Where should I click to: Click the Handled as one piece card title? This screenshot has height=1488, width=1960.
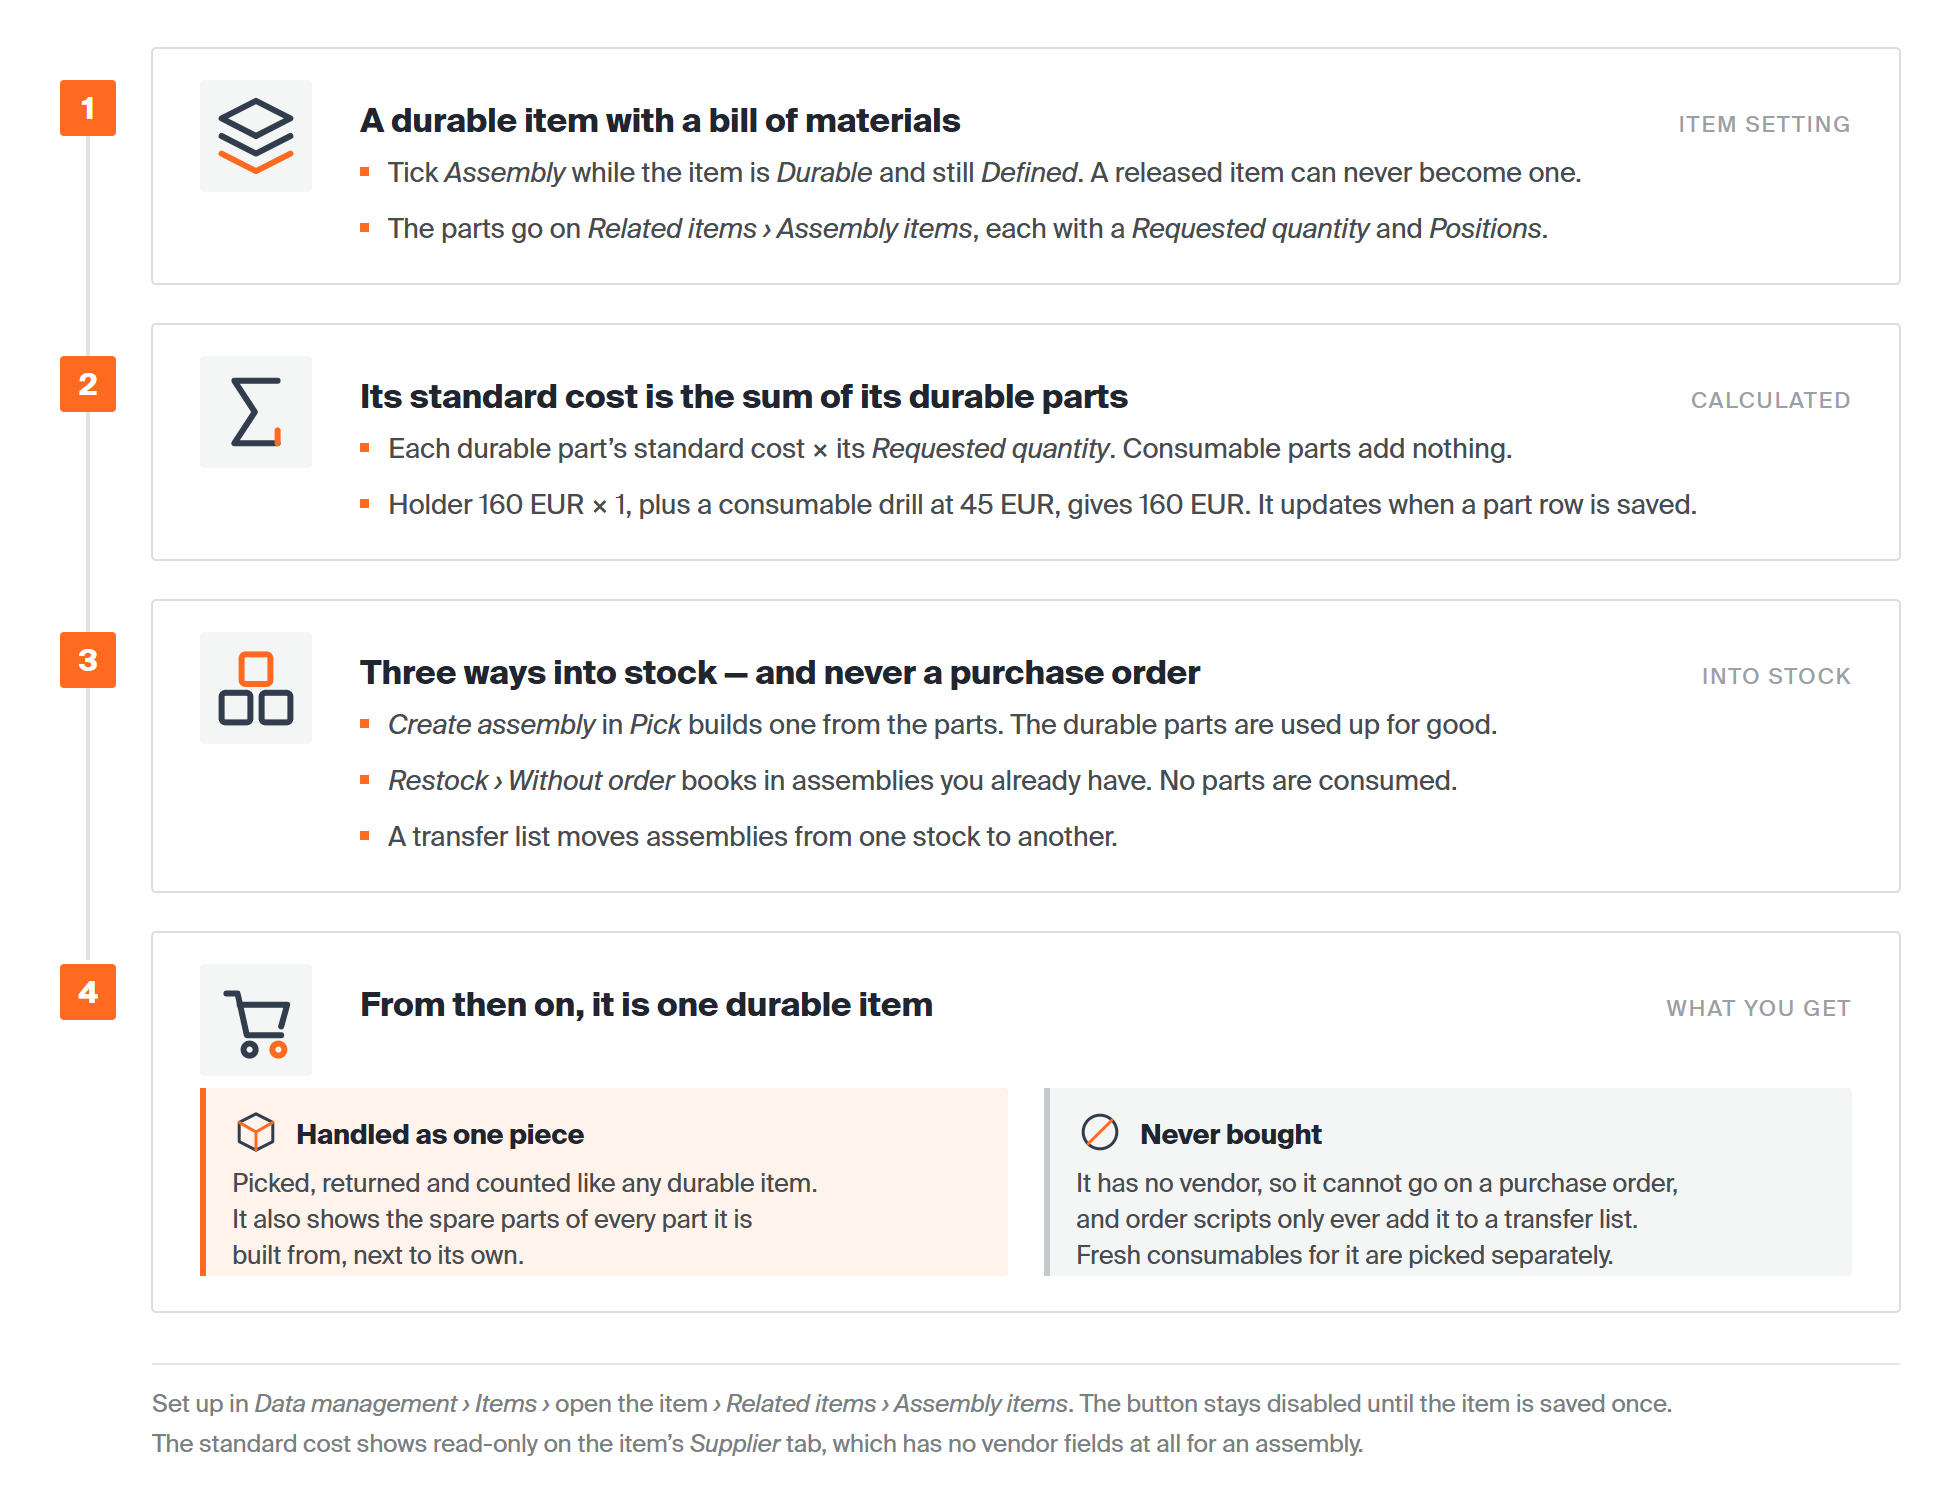440,1134
